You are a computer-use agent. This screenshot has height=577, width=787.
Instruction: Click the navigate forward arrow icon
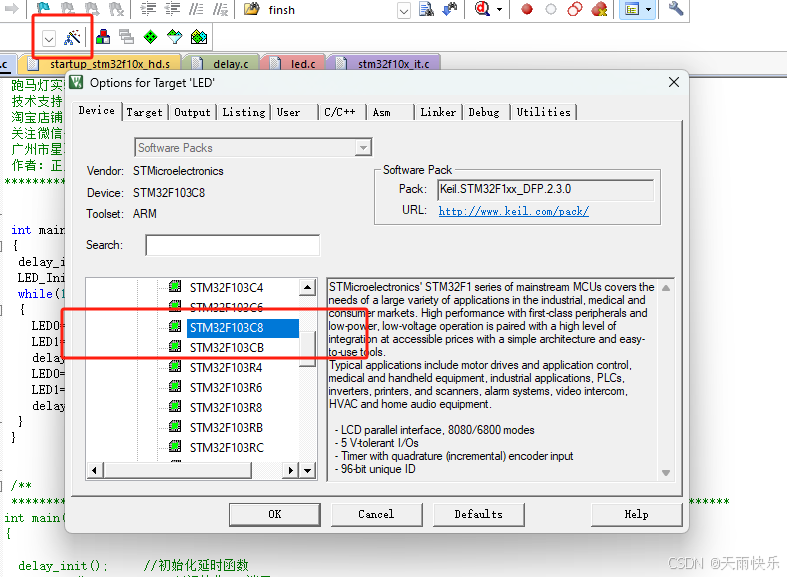click(12, 9)
